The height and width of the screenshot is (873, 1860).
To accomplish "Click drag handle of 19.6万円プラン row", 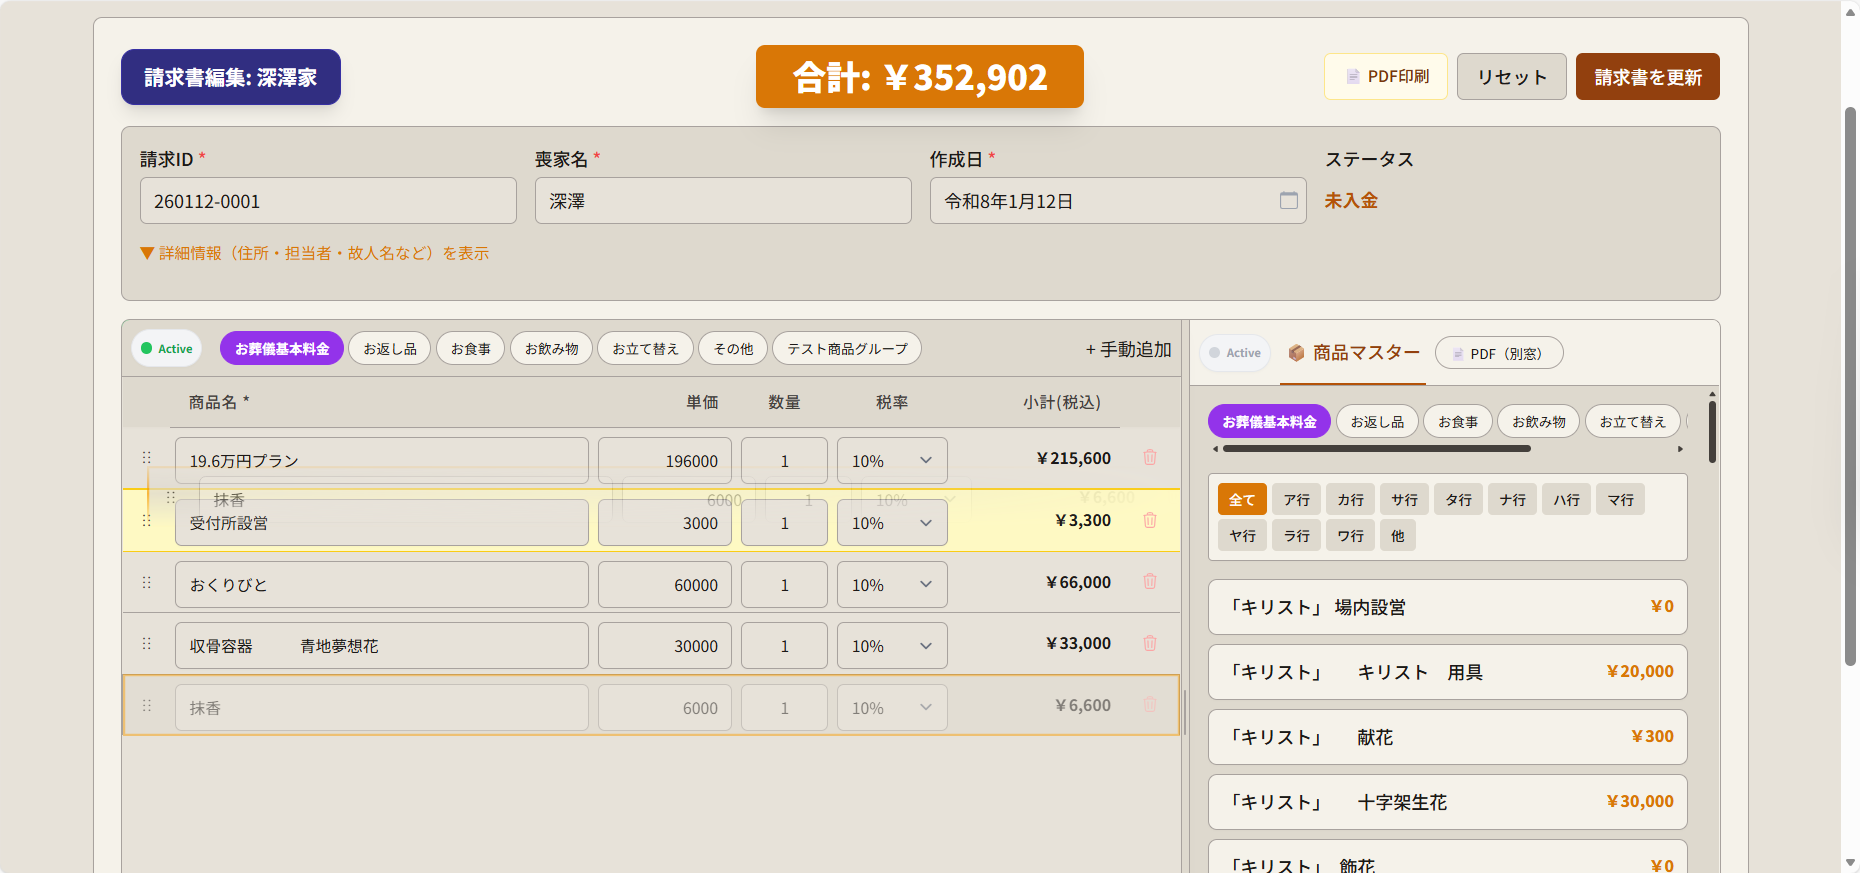I will click(x=147, y=458).
